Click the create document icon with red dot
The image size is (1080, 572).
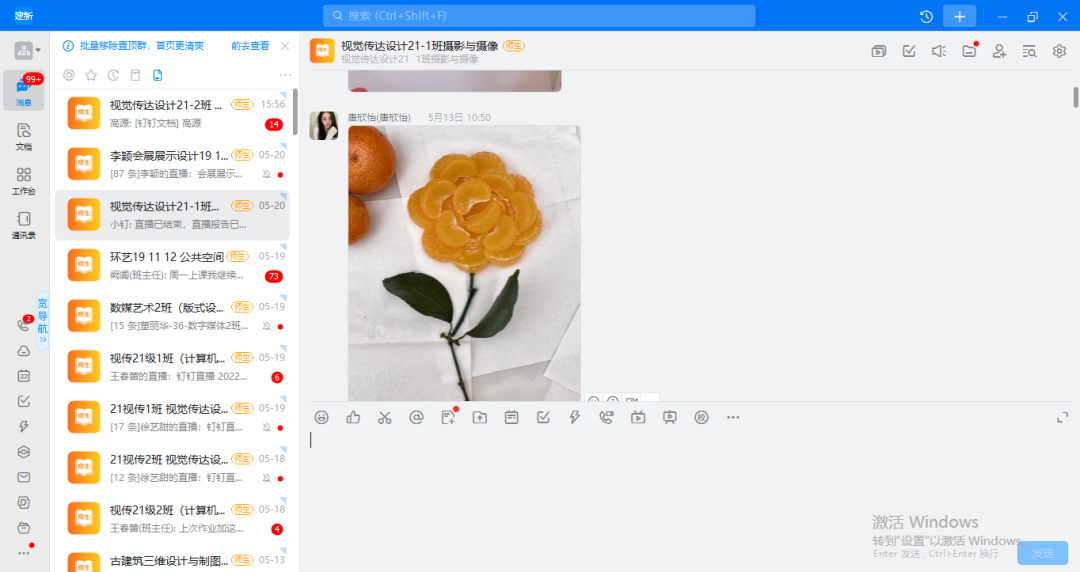pos(449,416)
